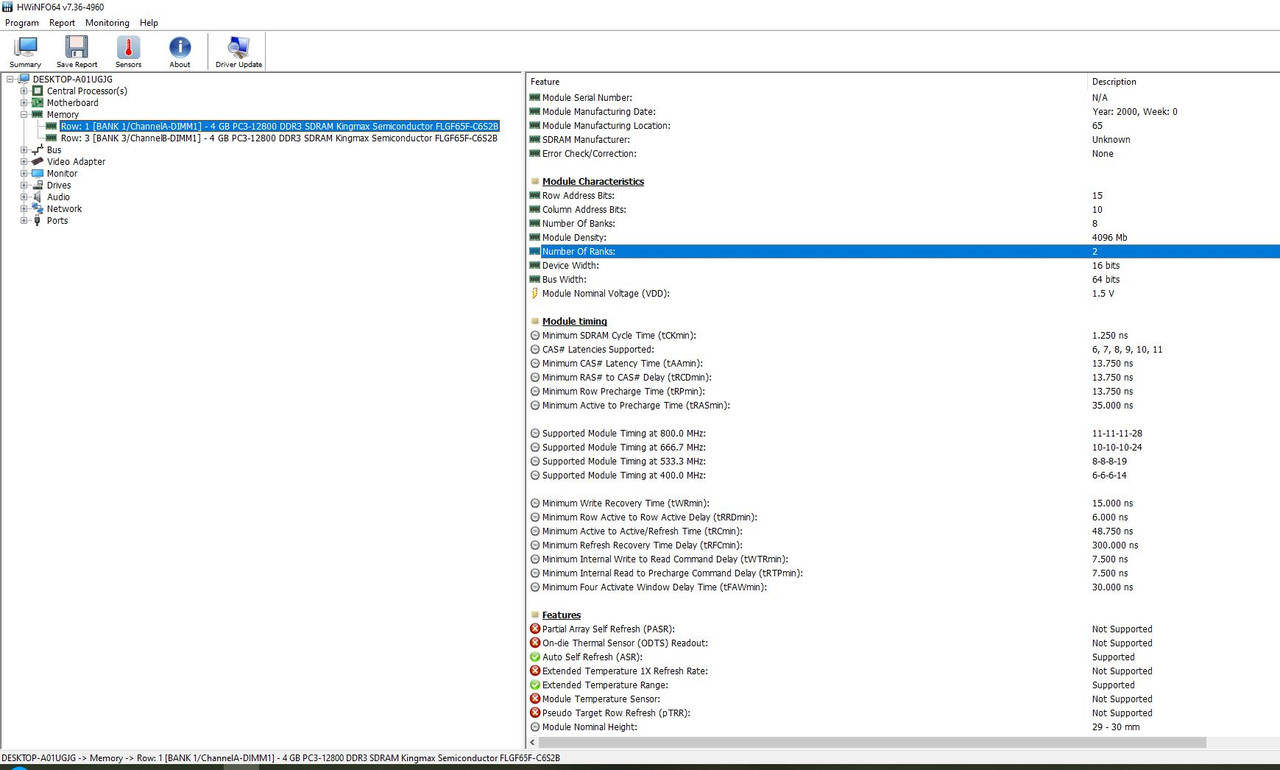The height and width of the screenshot is (770, 1280).
Task: Expand the Central Processor(s) node
Action: click(x=24, y=91)
